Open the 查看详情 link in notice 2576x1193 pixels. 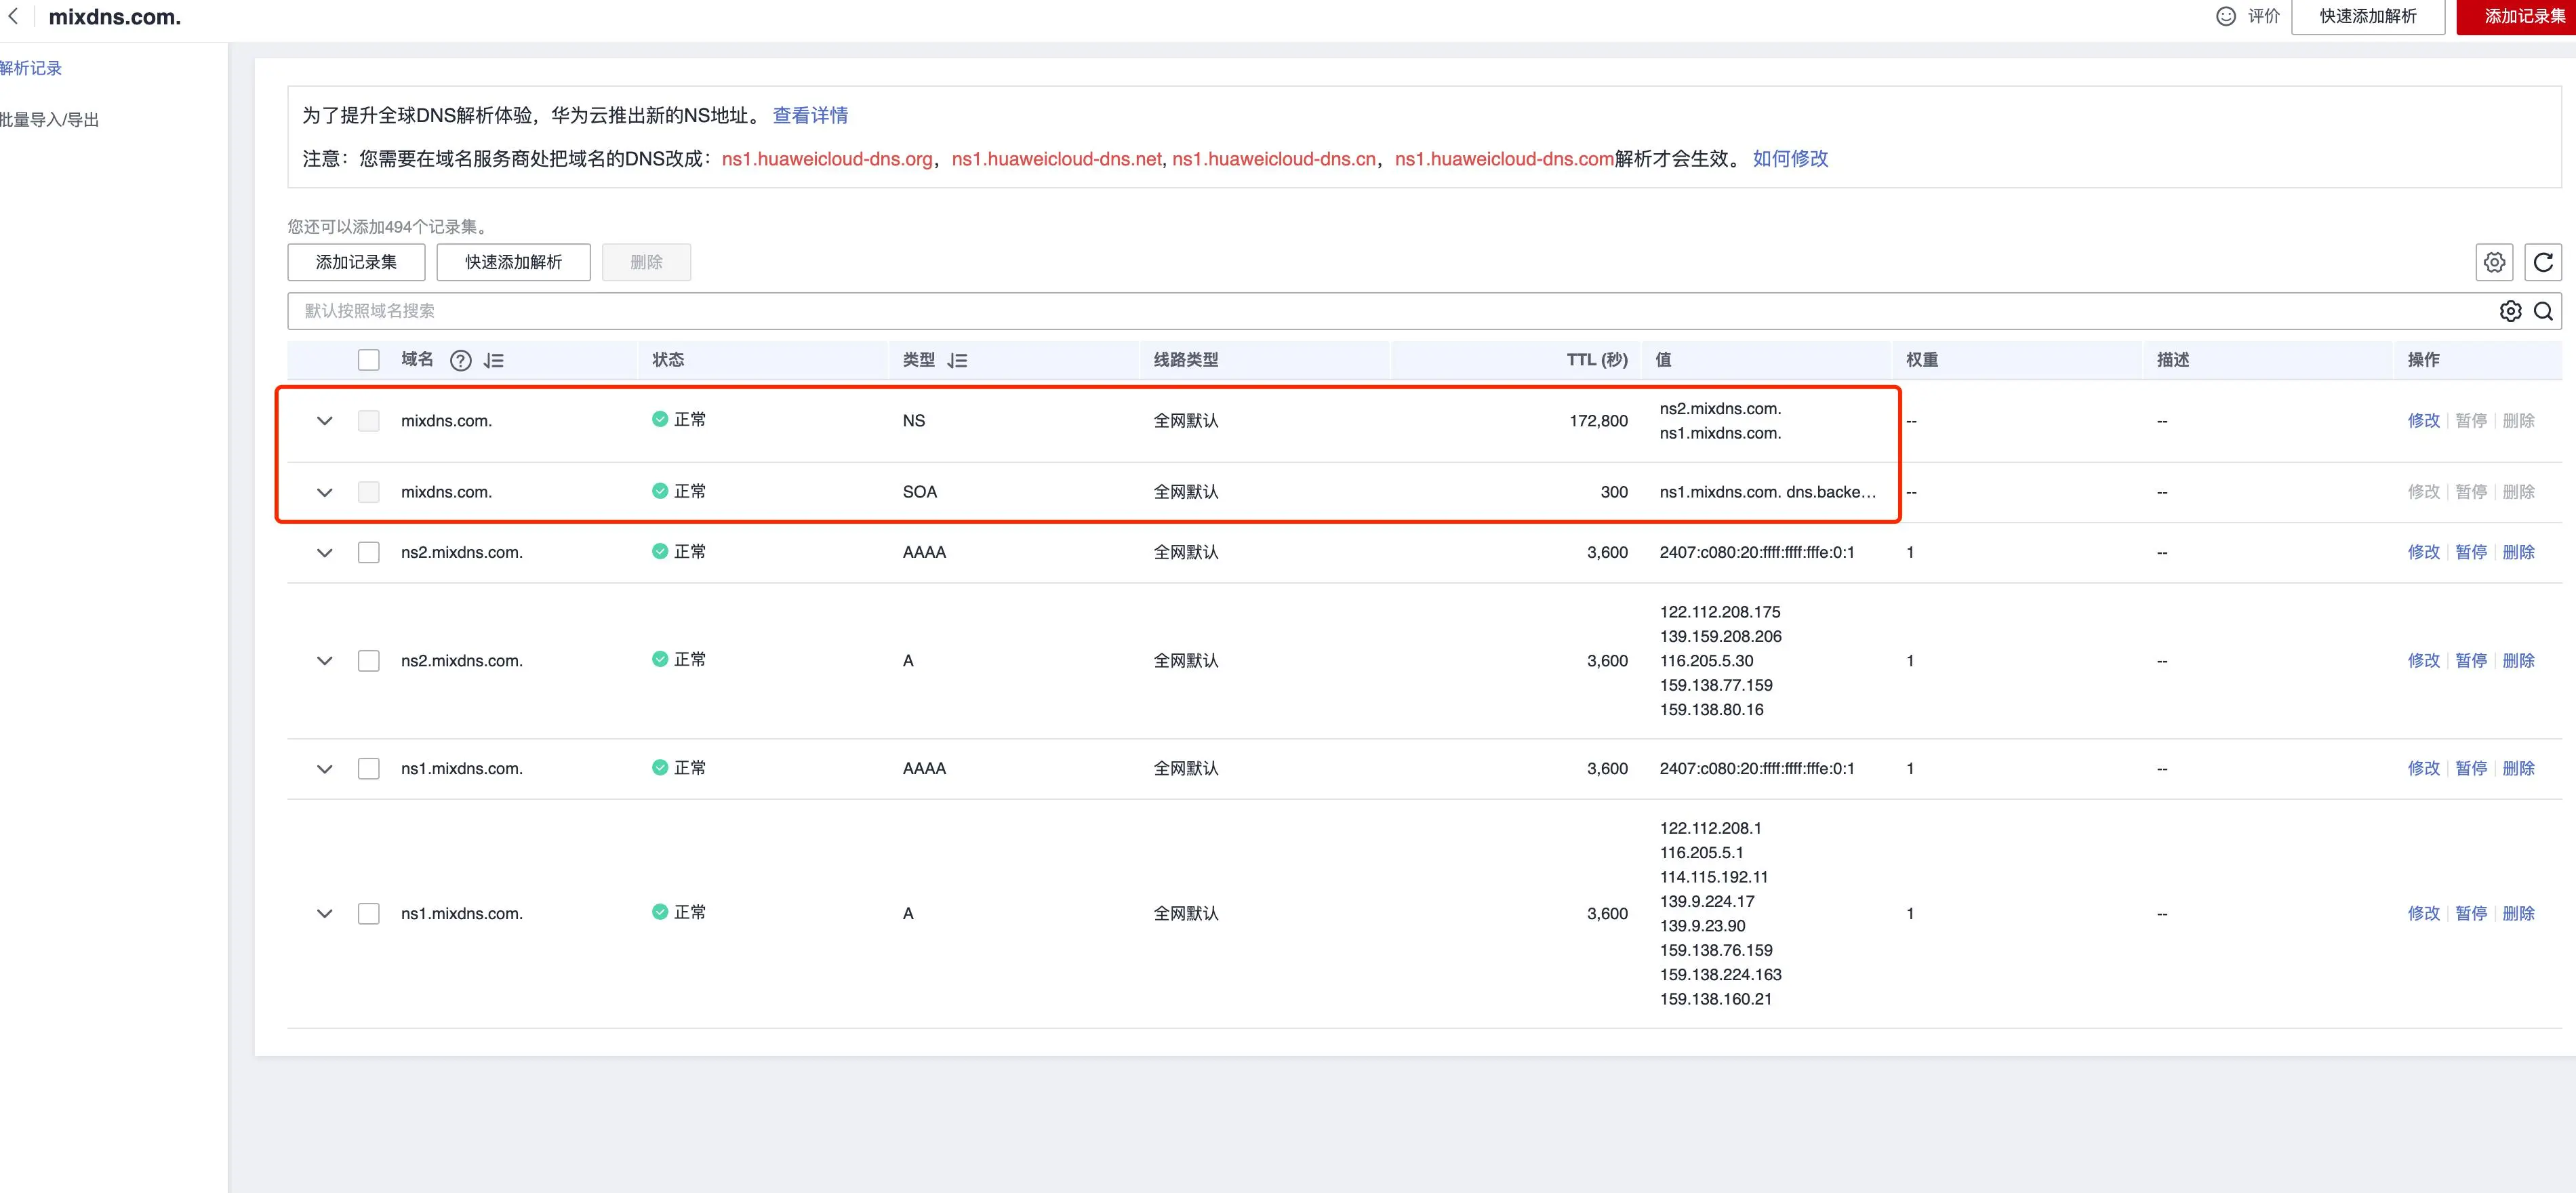[810, 116]
